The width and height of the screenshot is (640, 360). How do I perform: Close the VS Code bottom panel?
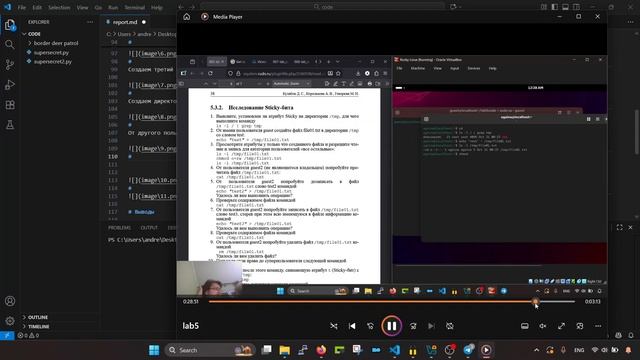(630, 227)
